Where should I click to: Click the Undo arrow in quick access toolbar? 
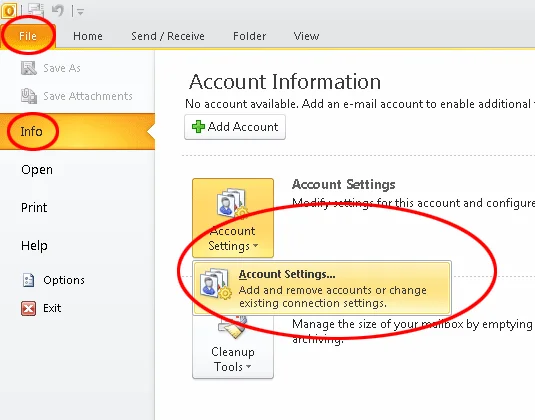click(58, 10)
